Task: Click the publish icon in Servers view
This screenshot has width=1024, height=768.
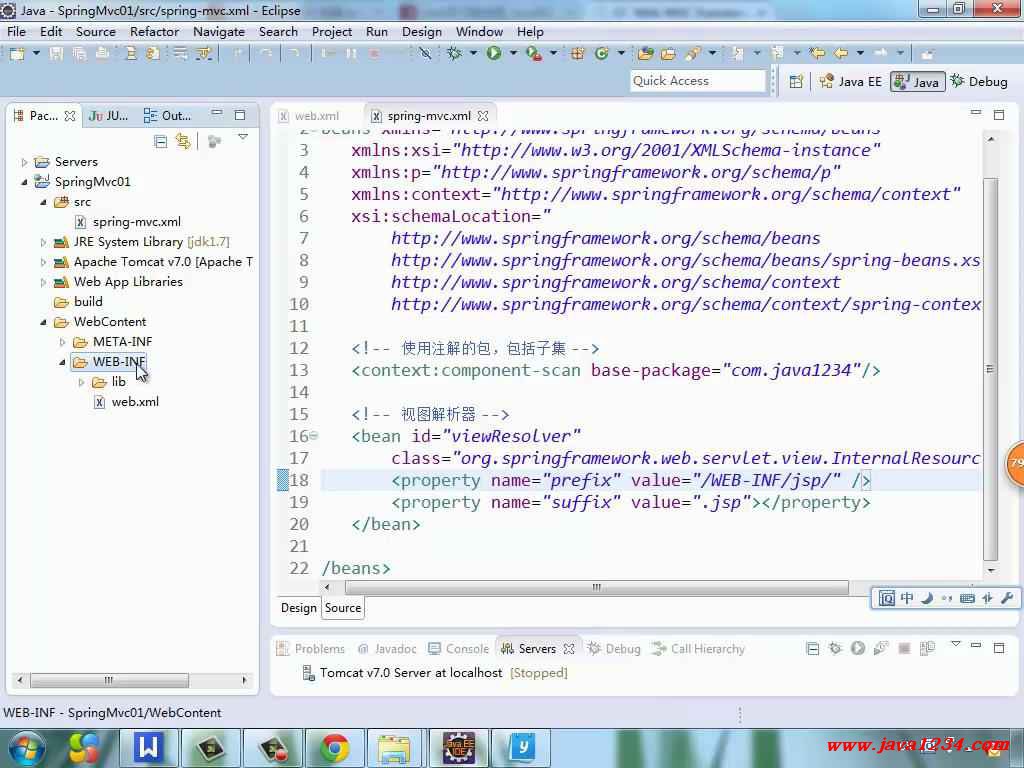Action: [x=927, y=648]
